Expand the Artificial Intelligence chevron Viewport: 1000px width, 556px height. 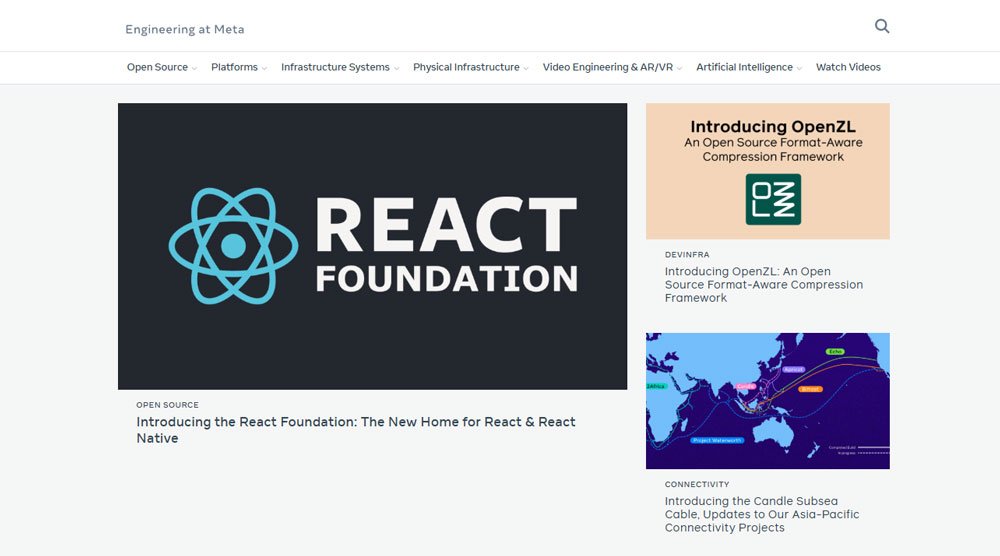click(800, 68)
